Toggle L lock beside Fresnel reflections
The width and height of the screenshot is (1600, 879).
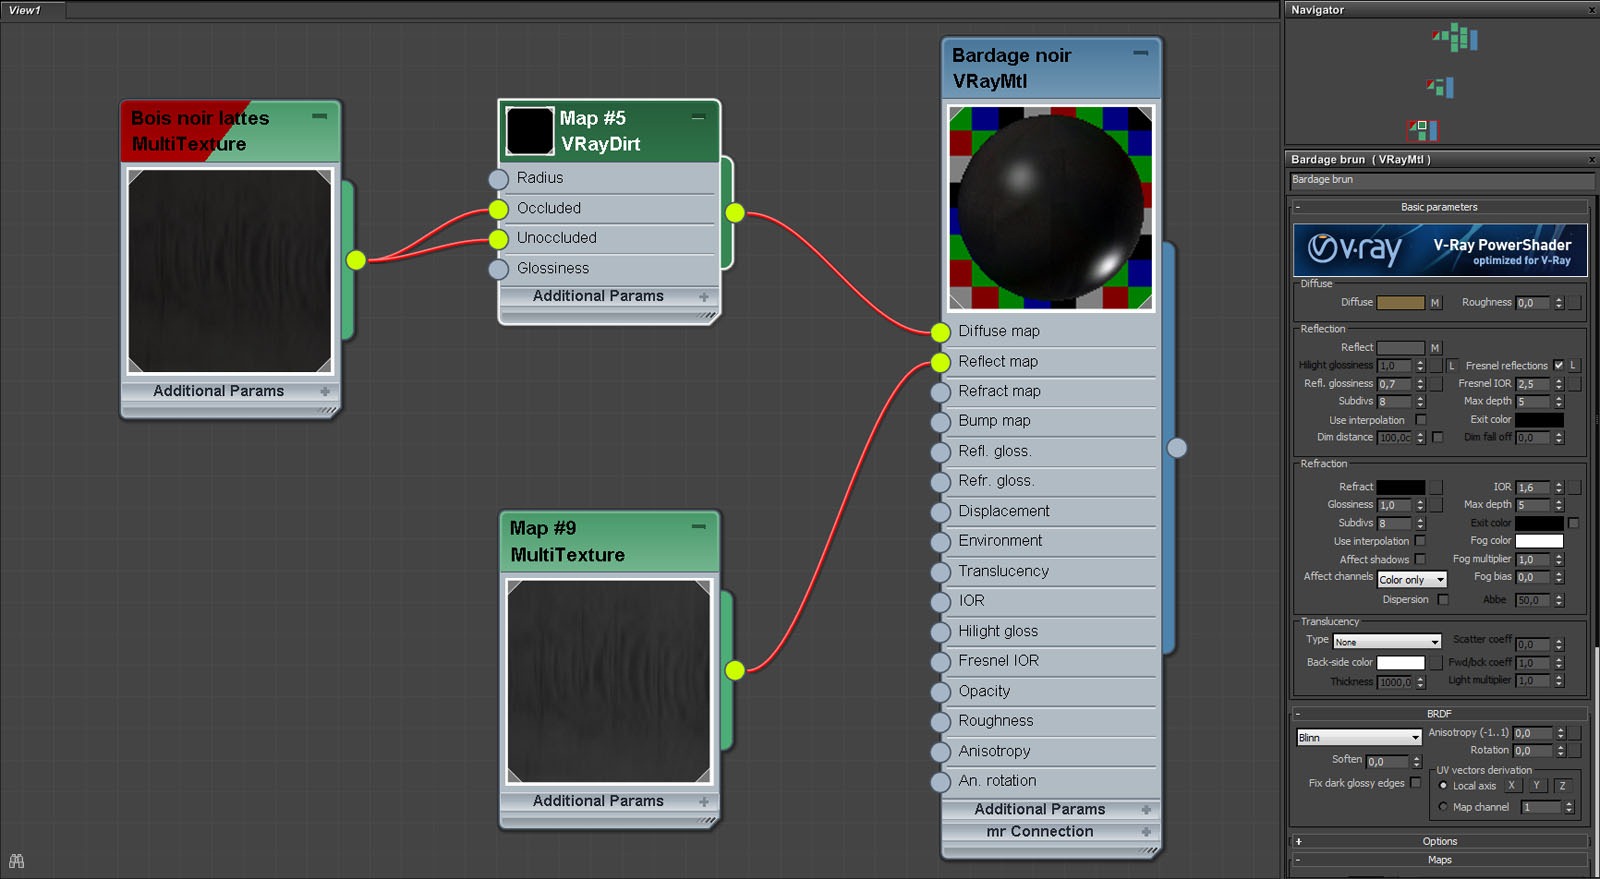1573,366
